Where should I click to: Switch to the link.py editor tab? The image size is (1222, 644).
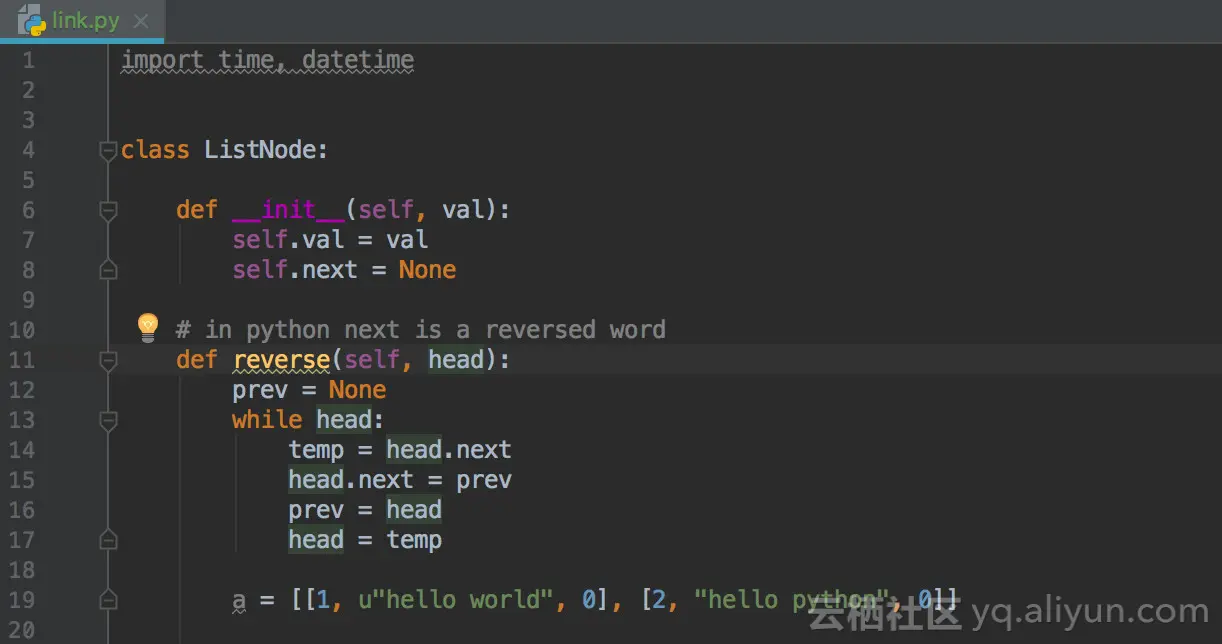(x=82, y=20)
